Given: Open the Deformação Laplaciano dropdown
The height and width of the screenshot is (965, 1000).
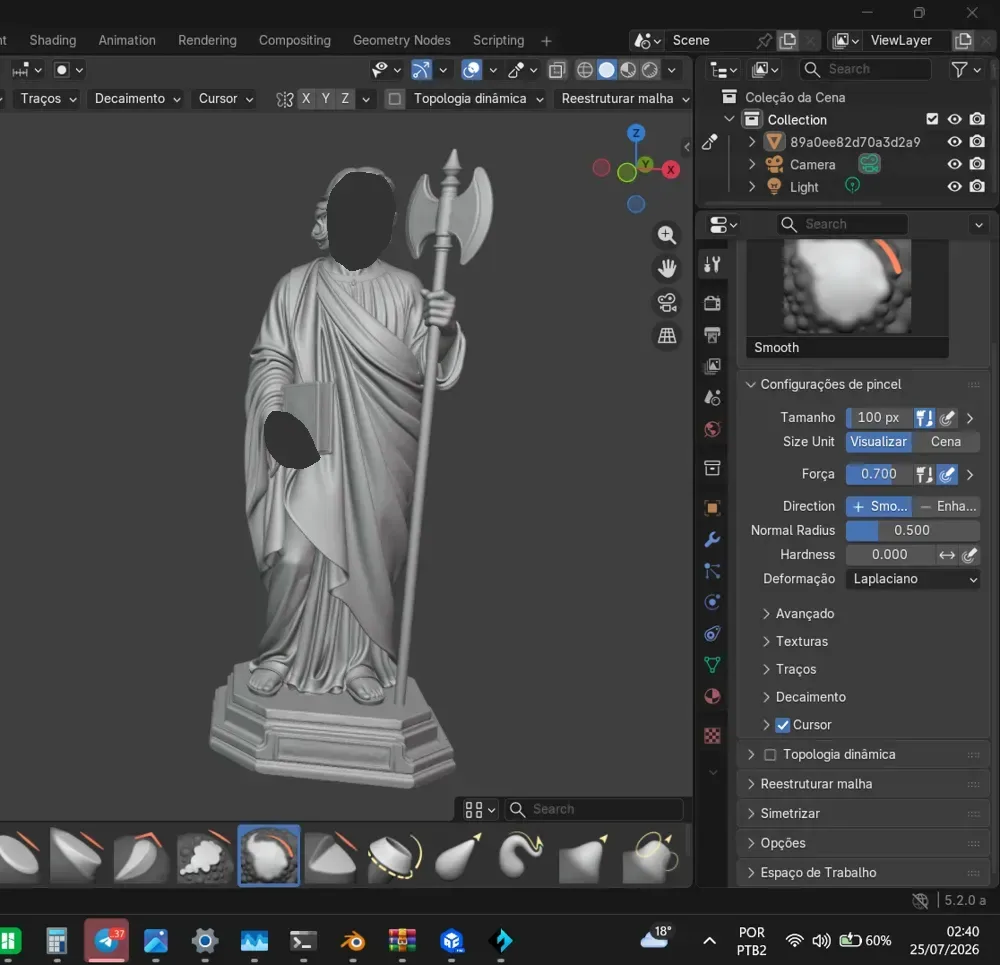Looking at the screenshot, I should 913,579.
